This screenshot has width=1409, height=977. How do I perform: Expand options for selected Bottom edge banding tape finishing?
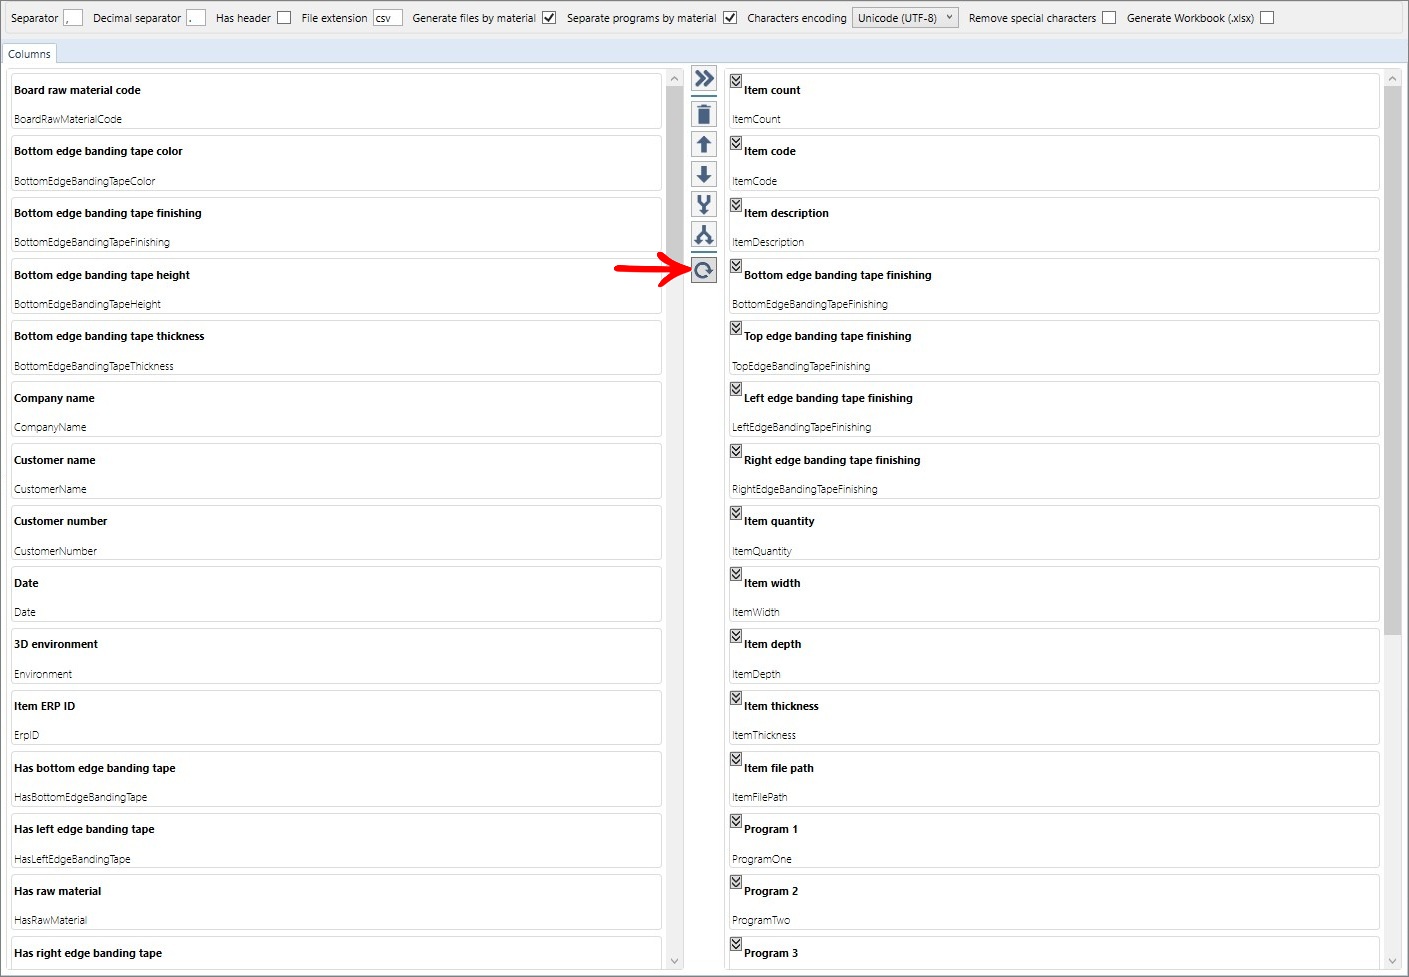[x=736, y=266]
